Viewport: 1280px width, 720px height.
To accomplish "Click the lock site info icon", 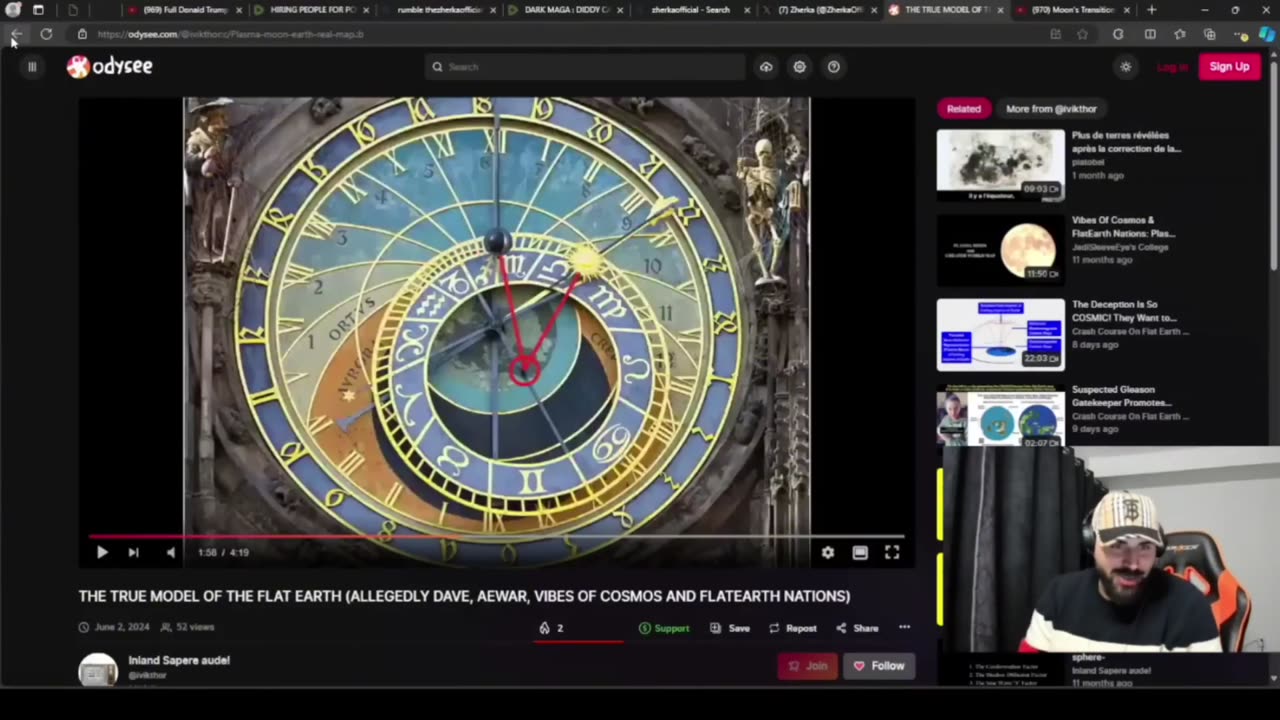I will click(x=82, y=34).
